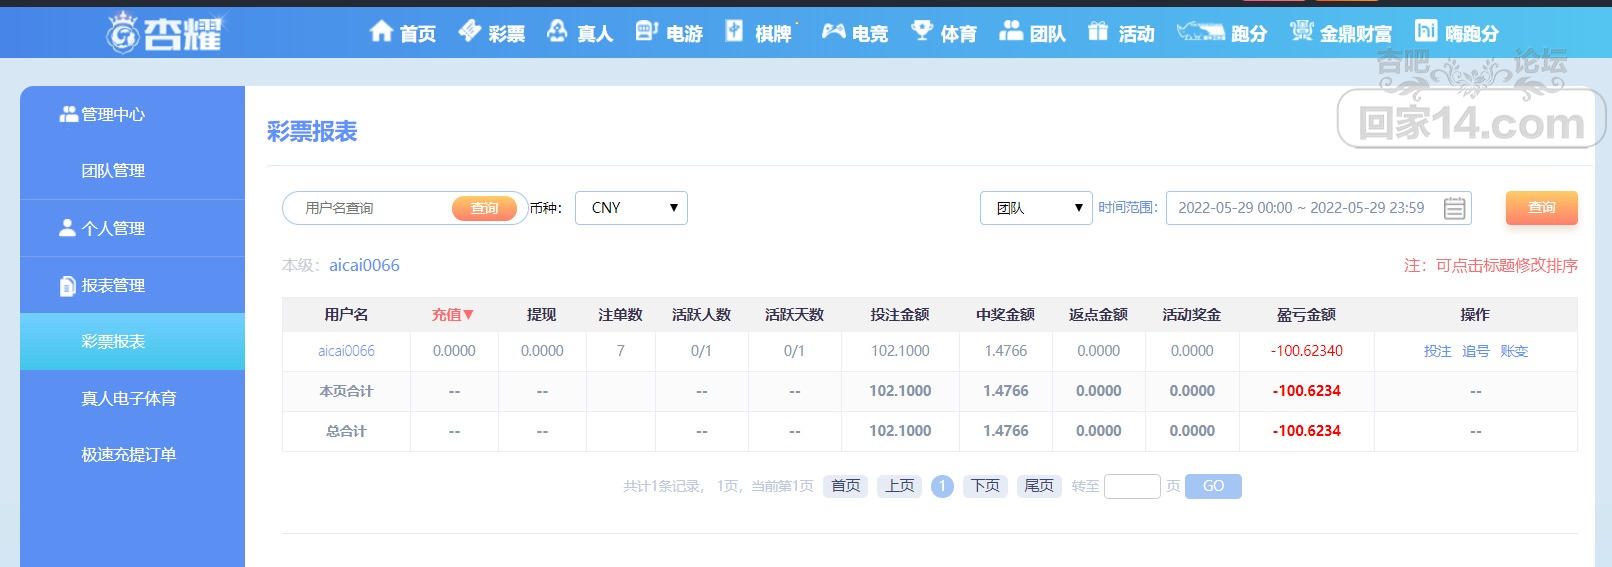Click the 杏耀 crown logo
Image resolution: width=1612 pixels, height=567 pixels.
(x=165, y=32)
